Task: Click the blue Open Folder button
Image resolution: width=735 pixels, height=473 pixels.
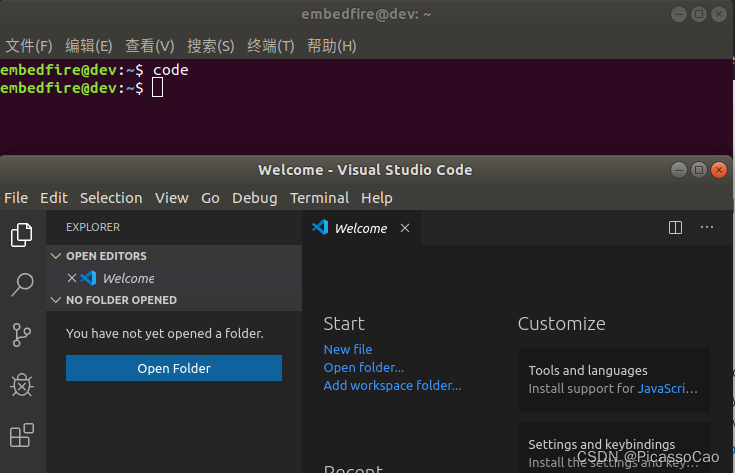Action: (174, 368)
